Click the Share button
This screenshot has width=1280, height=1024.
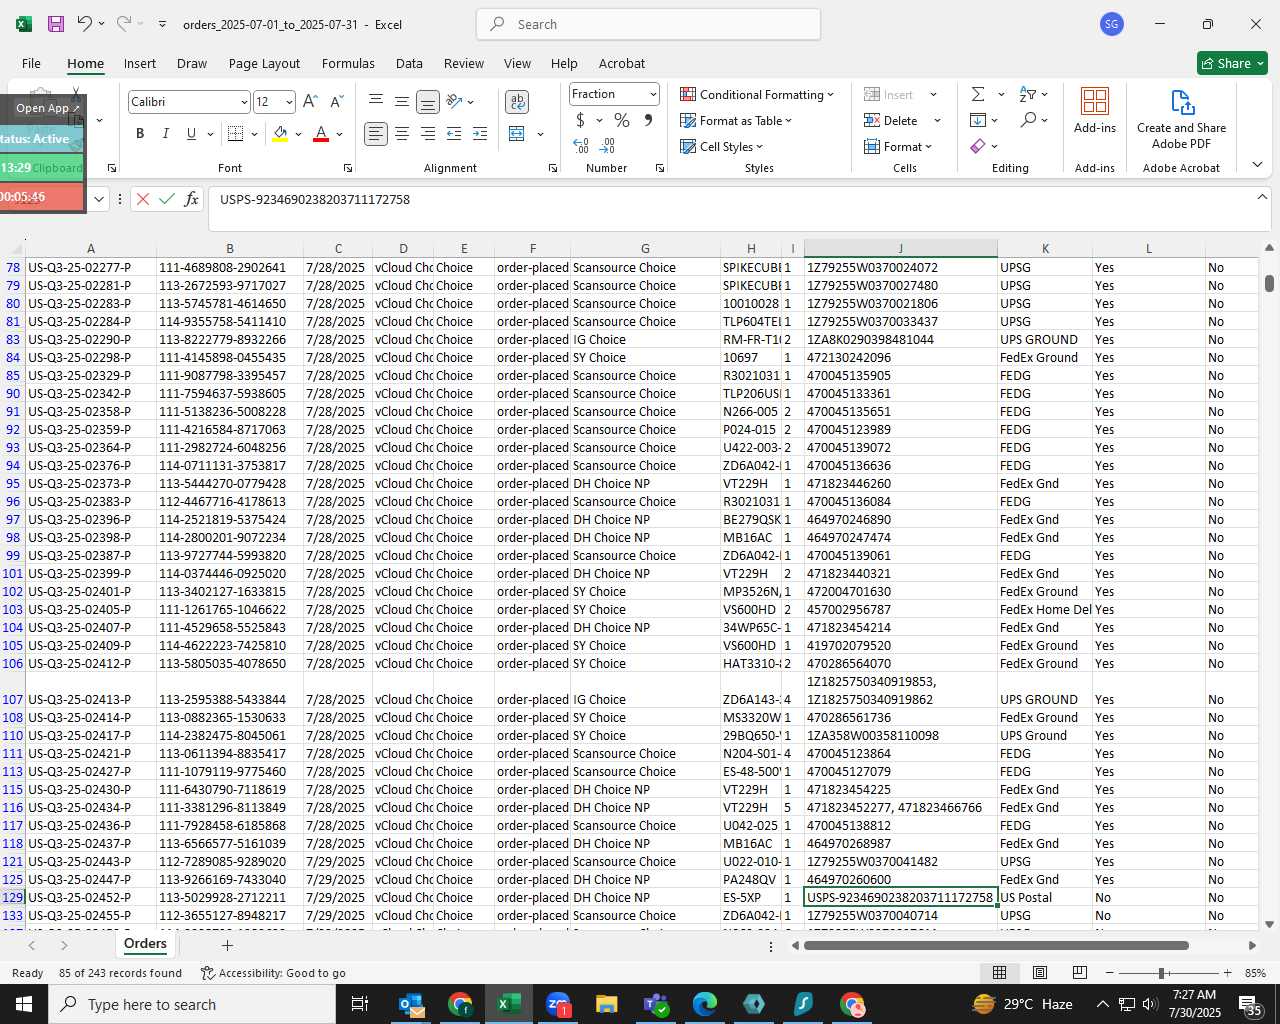point(1232,63)
